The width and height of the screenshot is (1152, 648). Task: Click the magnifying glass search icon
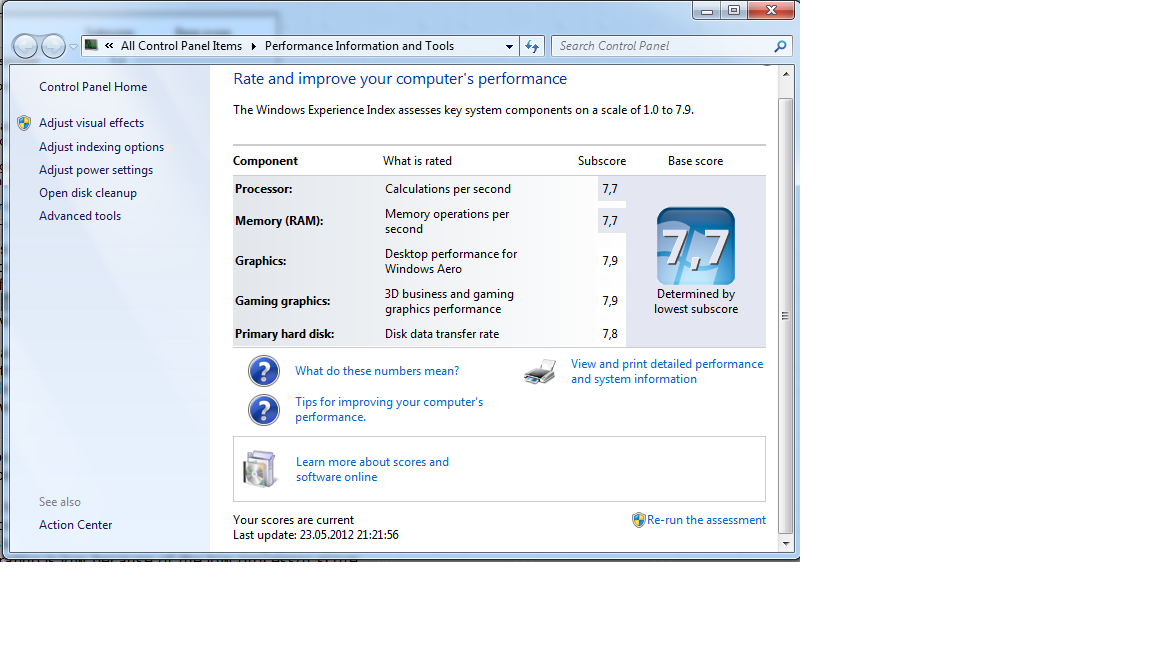pos(780,46)
